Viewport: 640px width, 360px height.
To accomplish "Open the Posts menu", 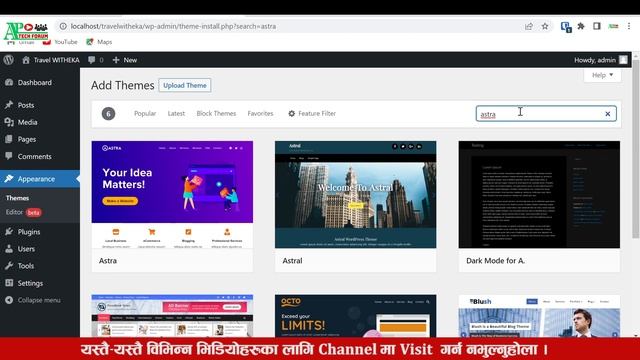I will (40, 105).
